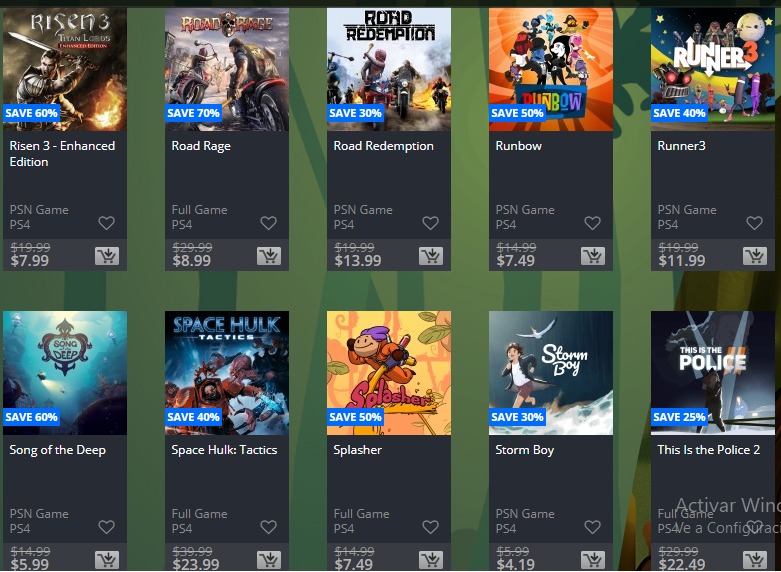Toggle Runner3 wishlist heart

[754, 223]
